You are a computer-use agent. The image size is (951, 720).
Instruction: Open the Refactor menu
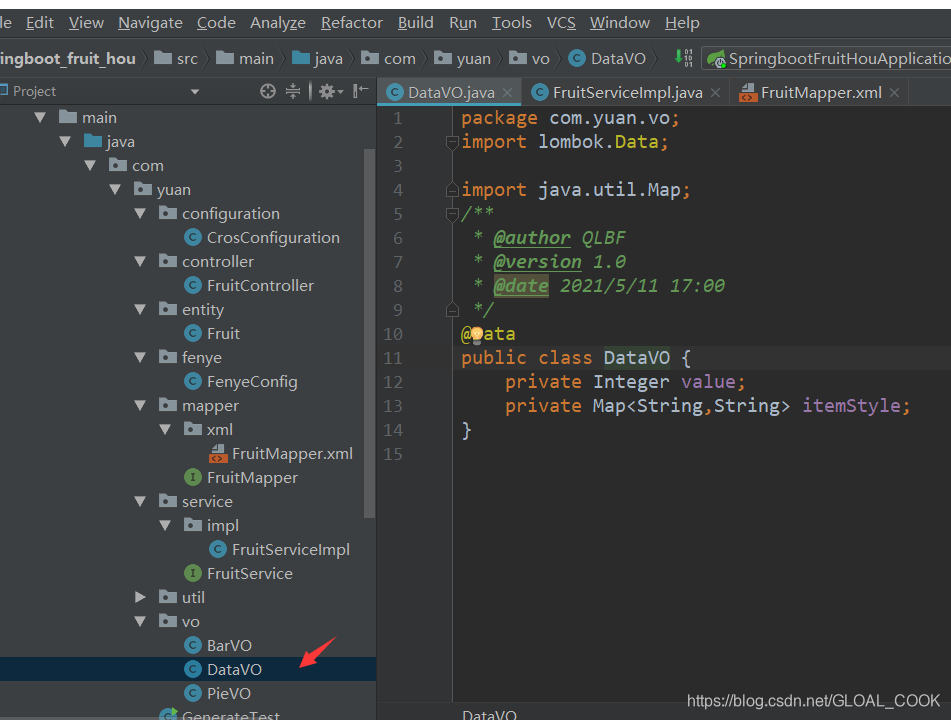352,23
